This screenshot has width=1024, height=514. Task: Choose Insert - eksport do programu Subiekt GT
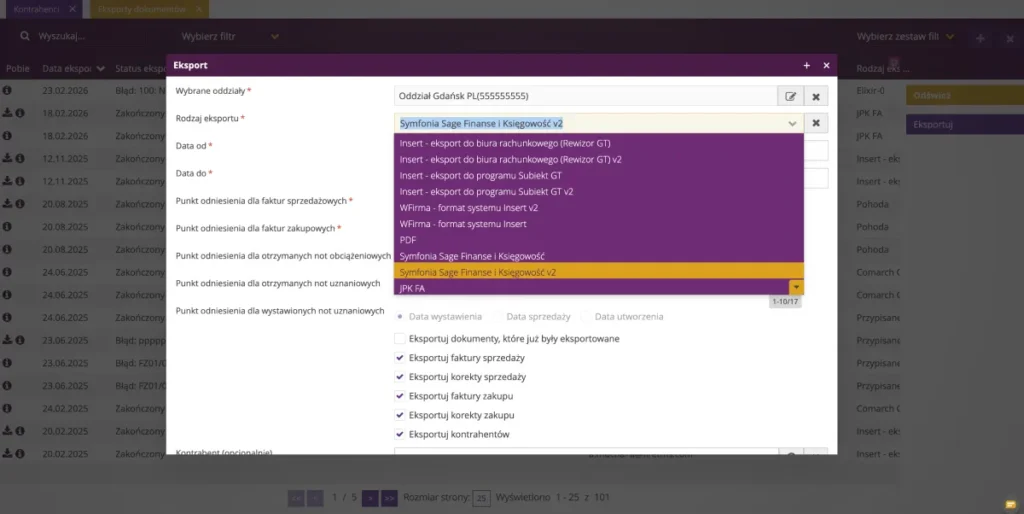(598, 175)
